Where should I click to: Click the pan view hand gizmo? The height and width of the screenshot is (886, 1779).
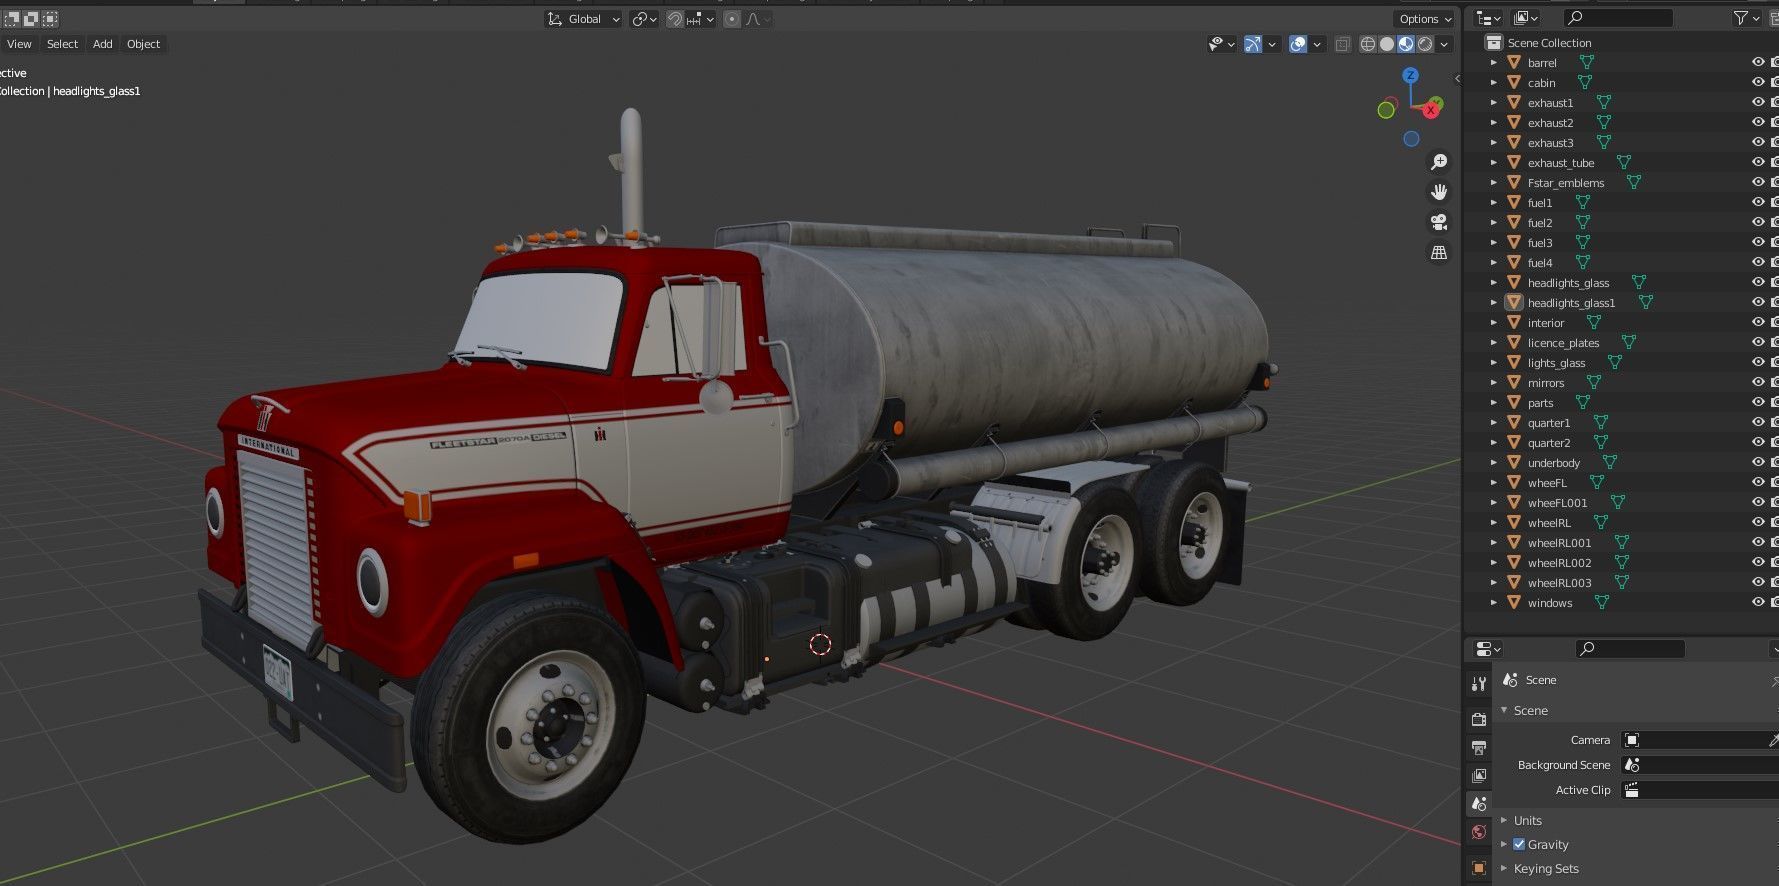[1439, 192]
